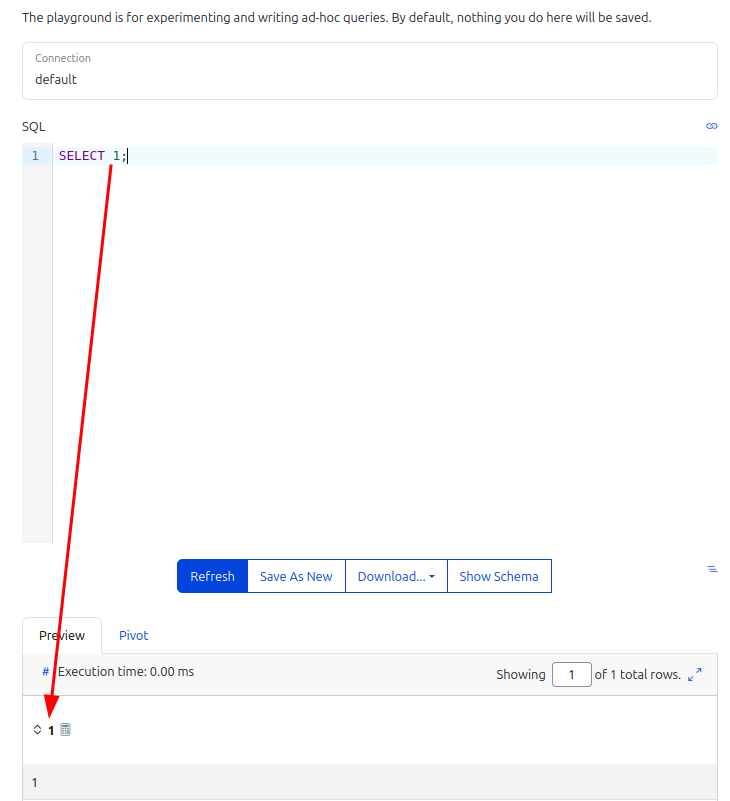Click the 'Execution time: 0.00 ms' text
The height and width of the screenshot is (801, 730).
click(126, 672)
